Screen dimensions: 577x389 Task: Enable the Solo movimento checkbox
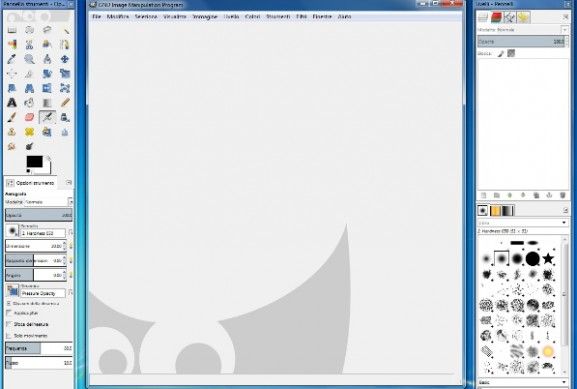tap(9, 336)
